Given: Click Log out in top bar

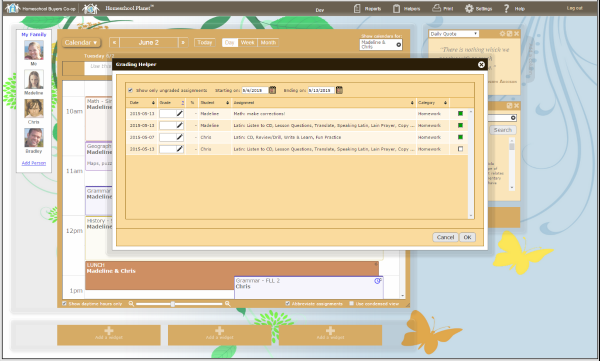Looking at the screenshot, I should click(574, 8).
